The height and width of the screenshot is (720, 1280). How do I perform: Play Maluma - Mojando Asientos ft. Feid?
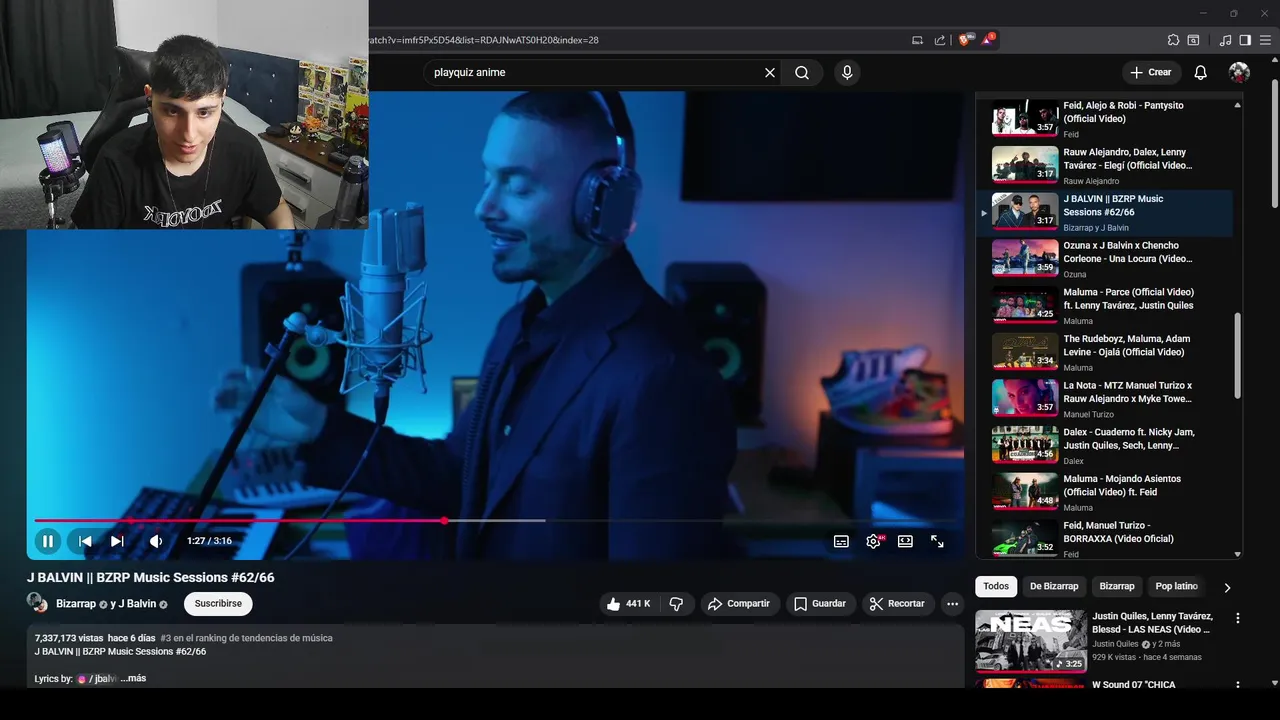(x=1105, y=493)
